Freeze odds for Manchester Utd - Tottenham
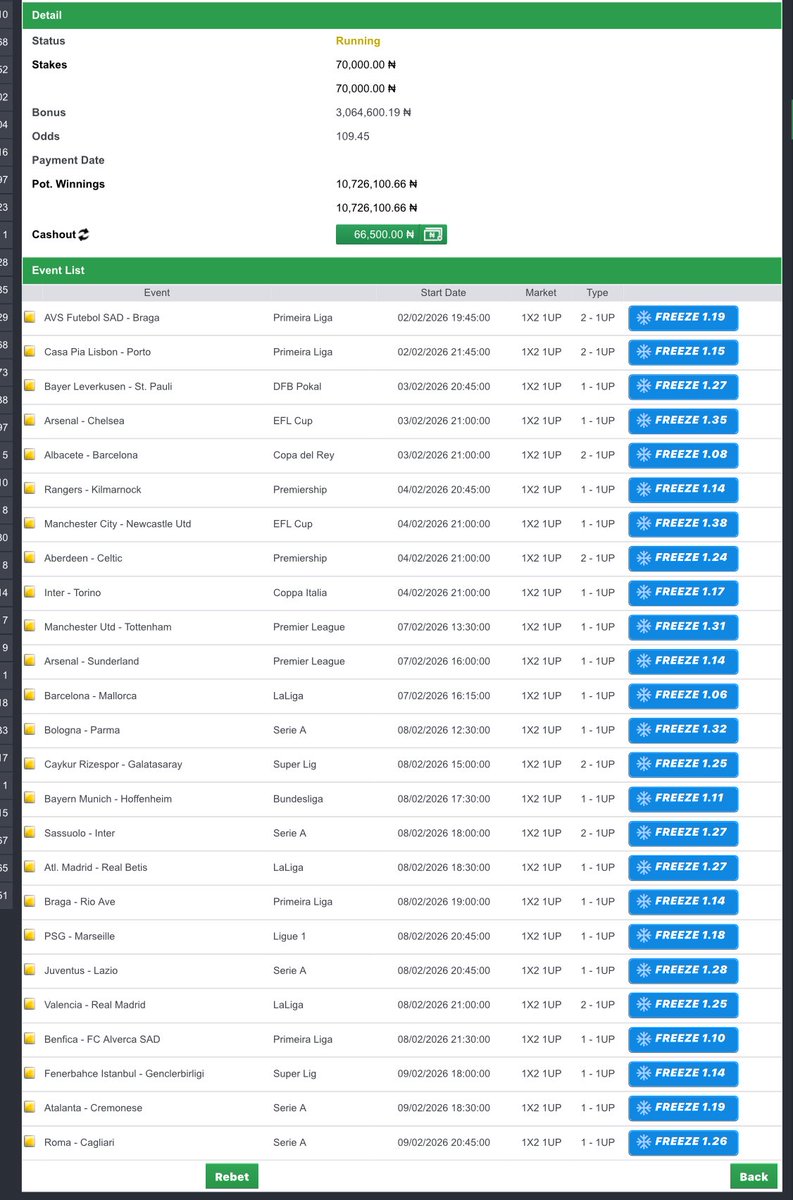Viewport: 793px width, 1200px height. tap(683, 627)
